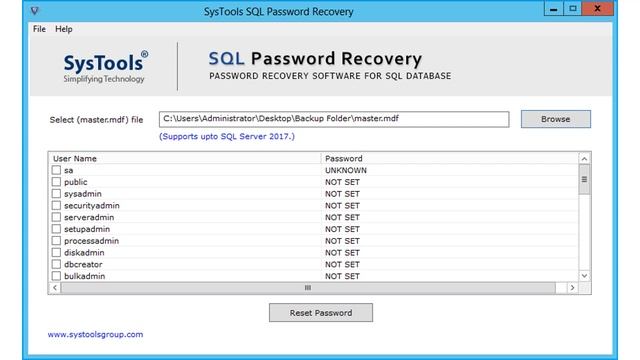Viewport: 640px width, 360px height.
Task: Click the horizontal scrollbar right arrow
Action: 572,288
